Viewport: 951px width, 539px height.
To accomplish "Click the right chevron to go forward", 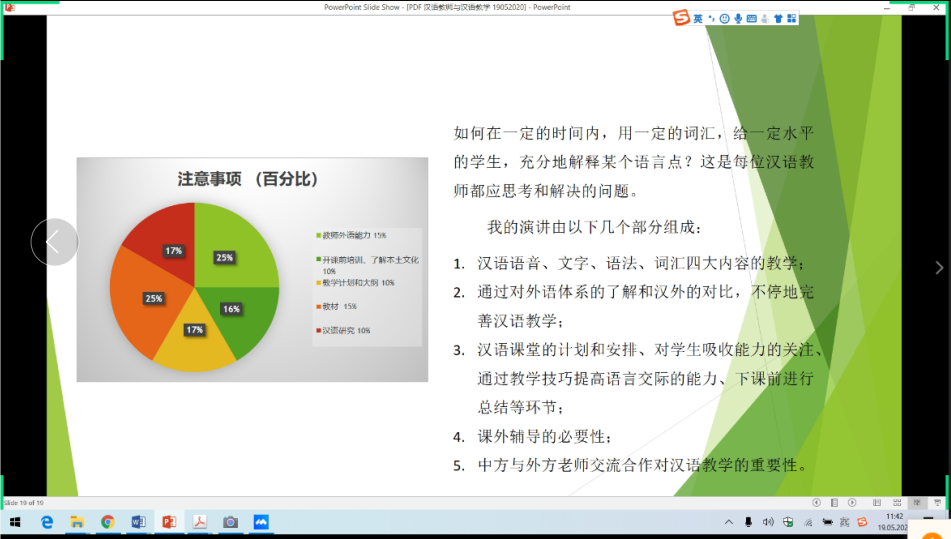I will click(x=938, y=267).
